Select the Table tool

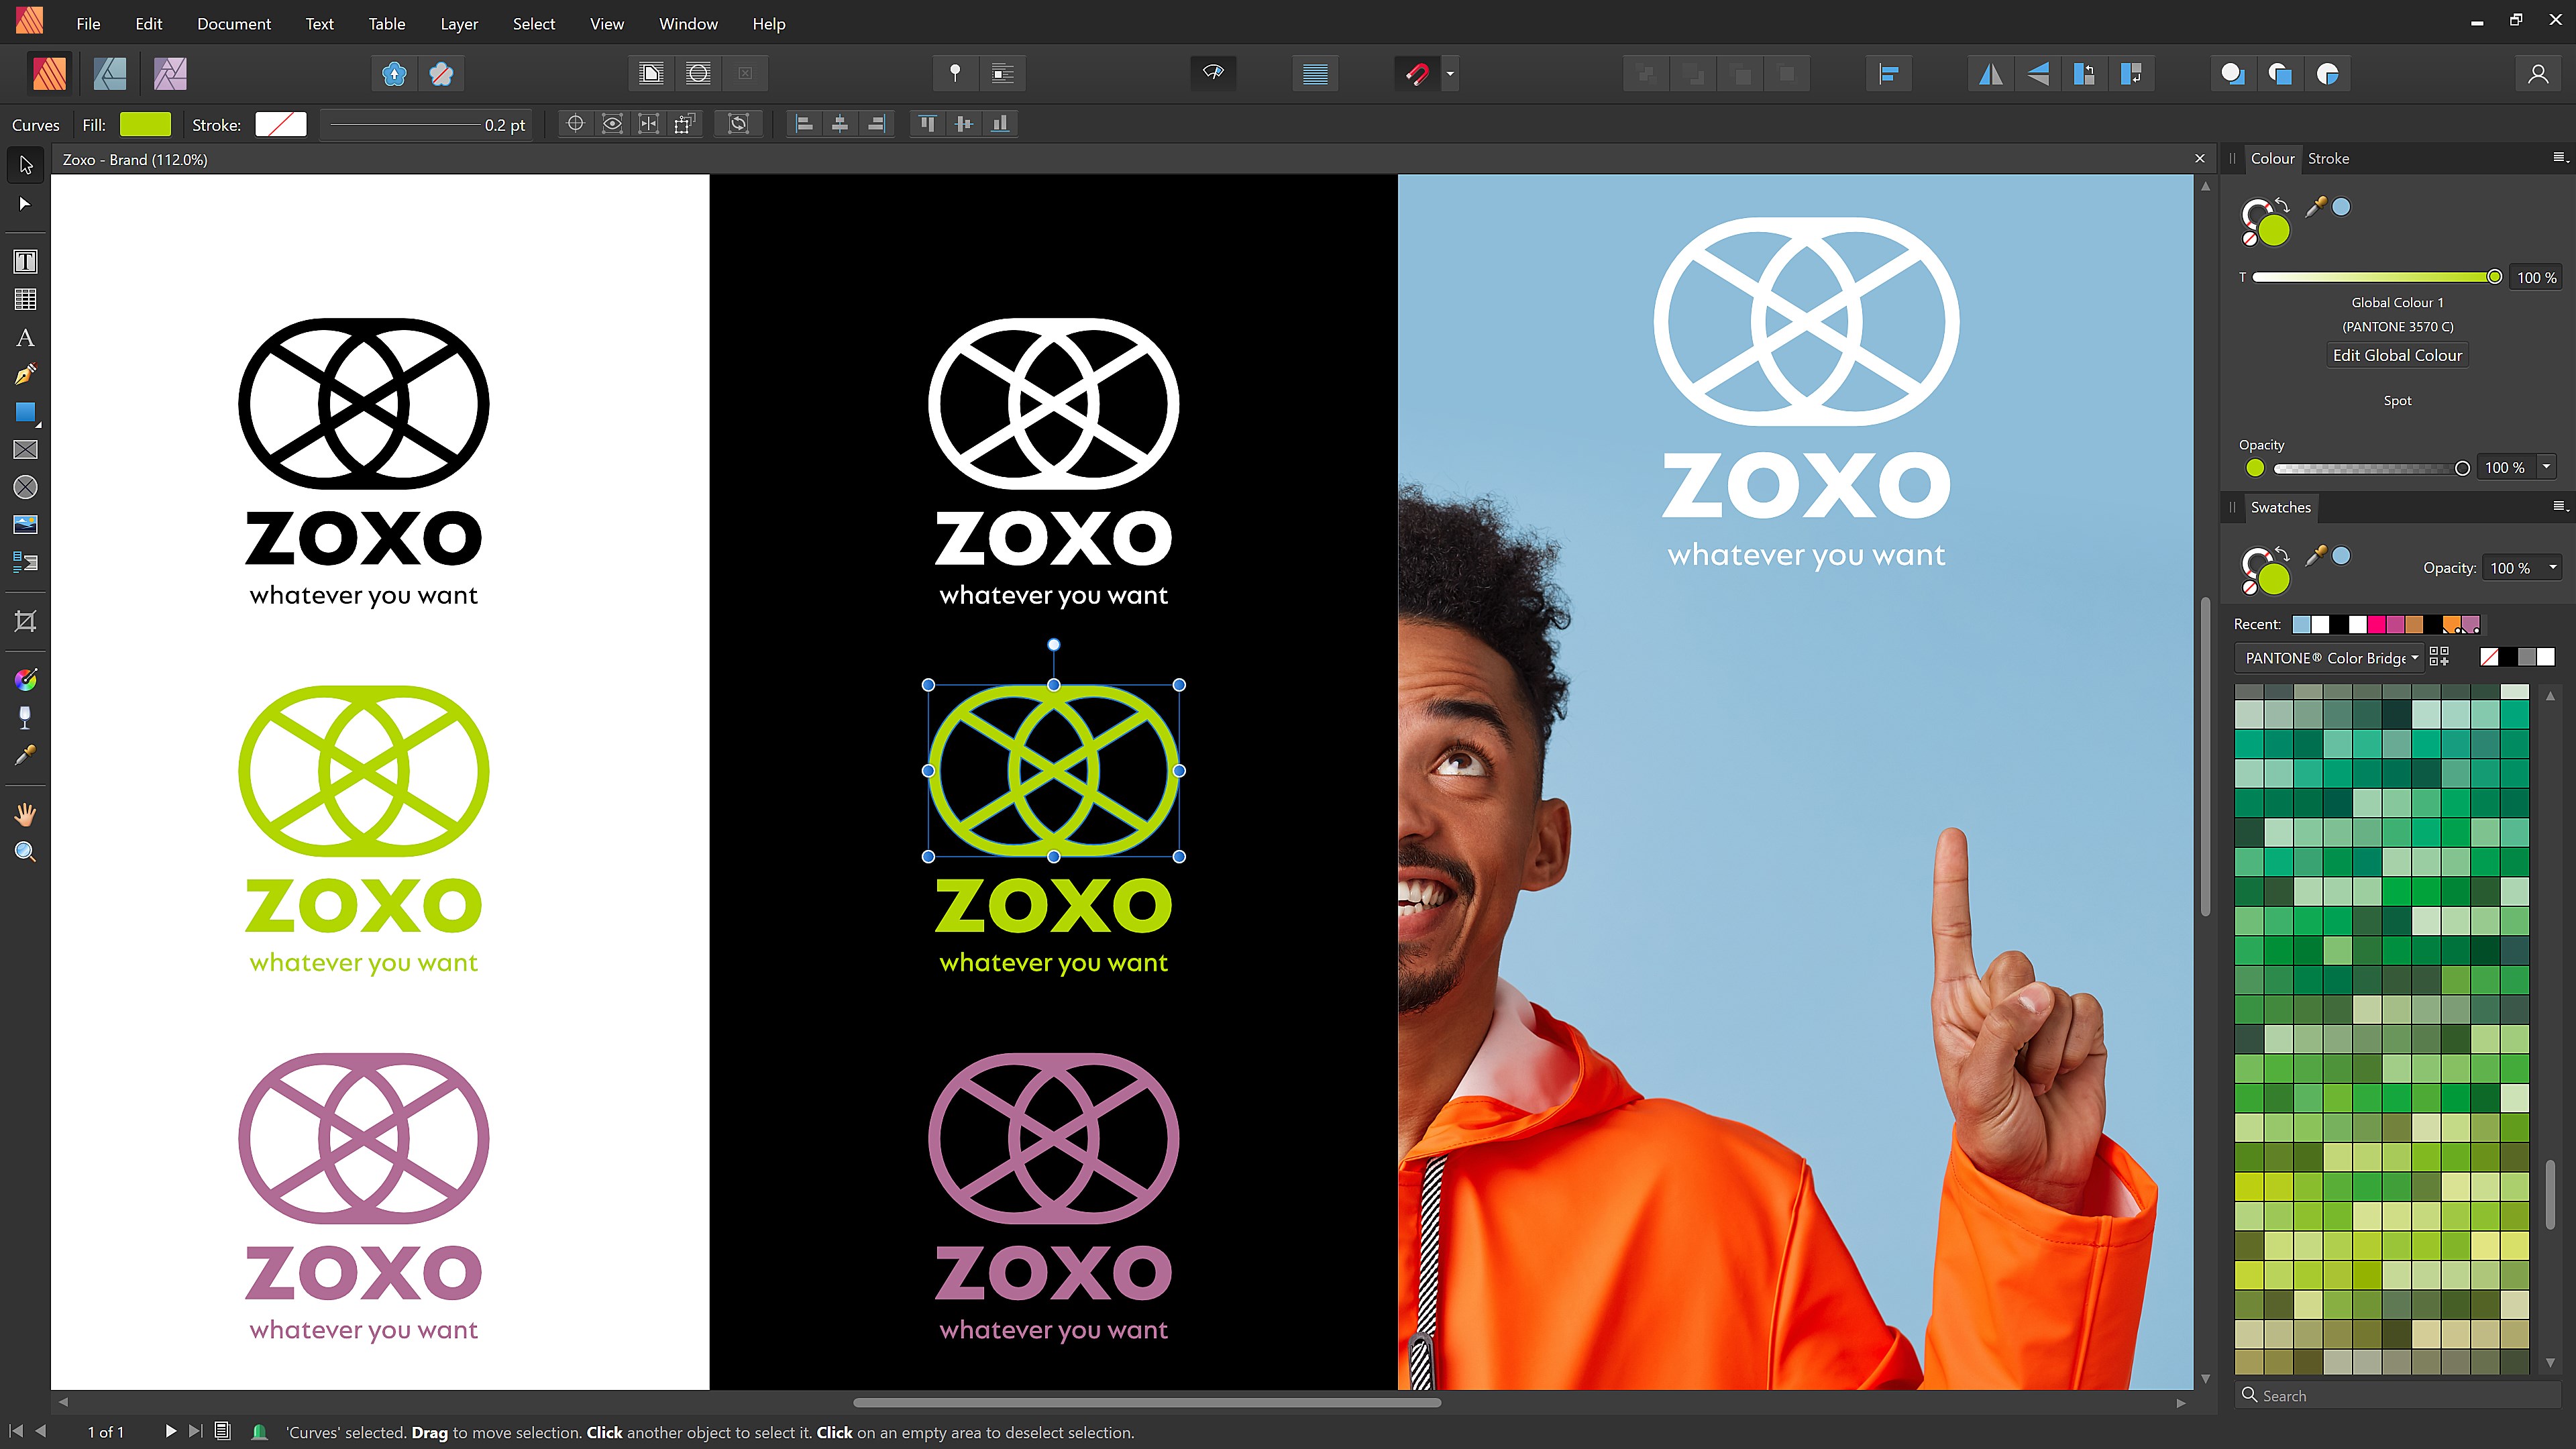[x=25, y=300]
